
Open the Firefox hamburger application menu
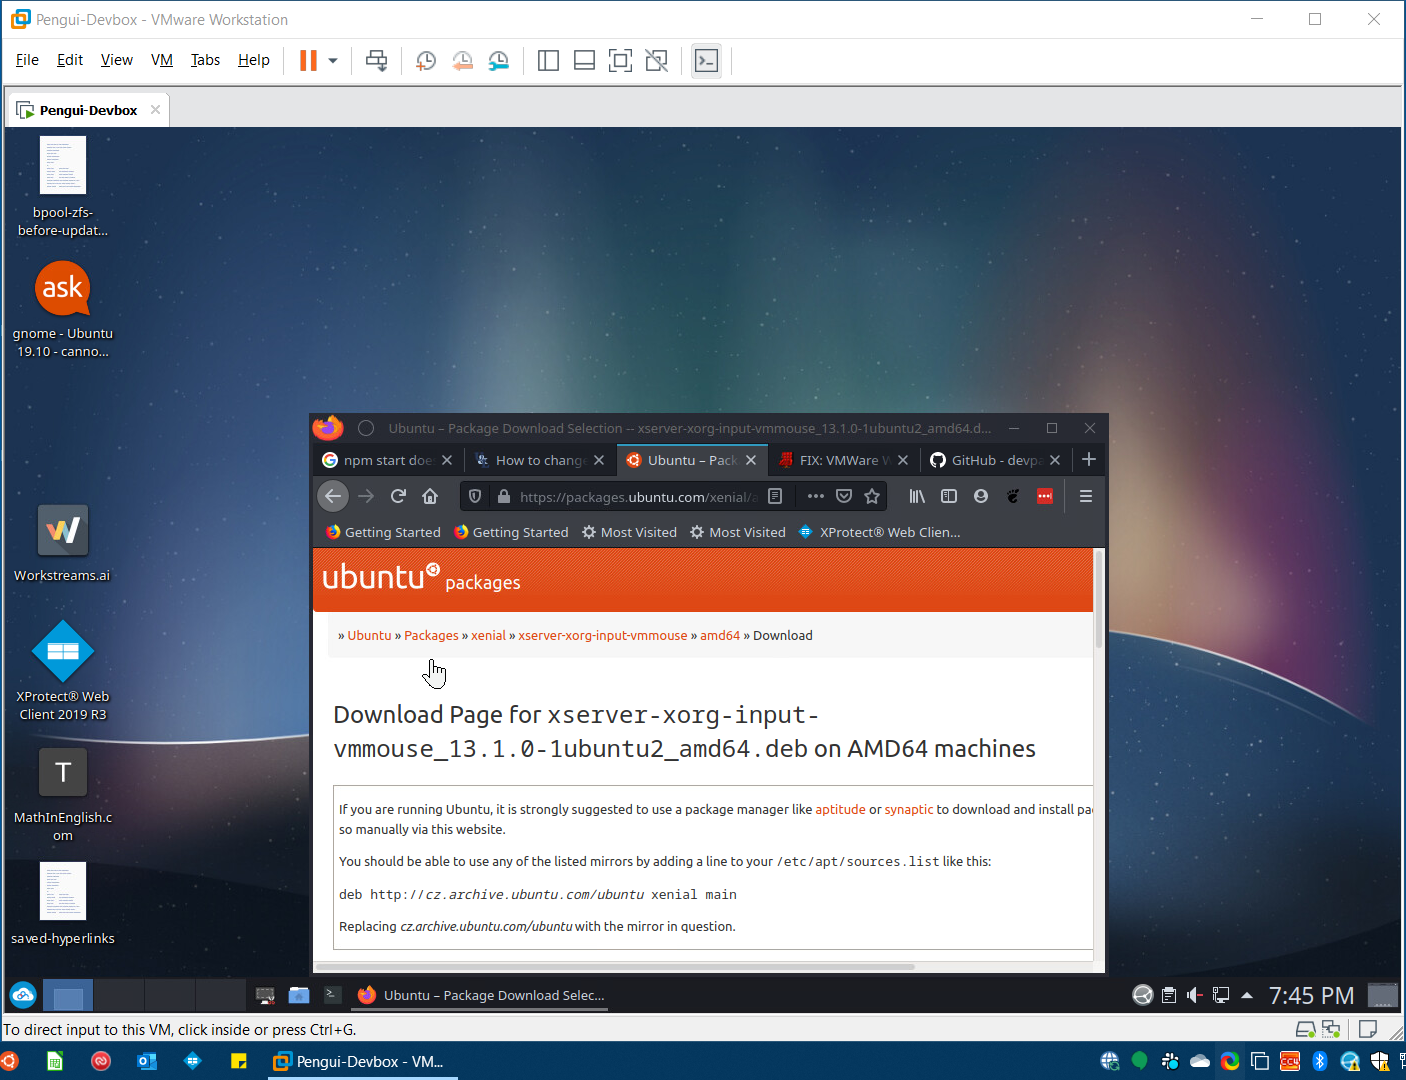tap(1086, 496)
